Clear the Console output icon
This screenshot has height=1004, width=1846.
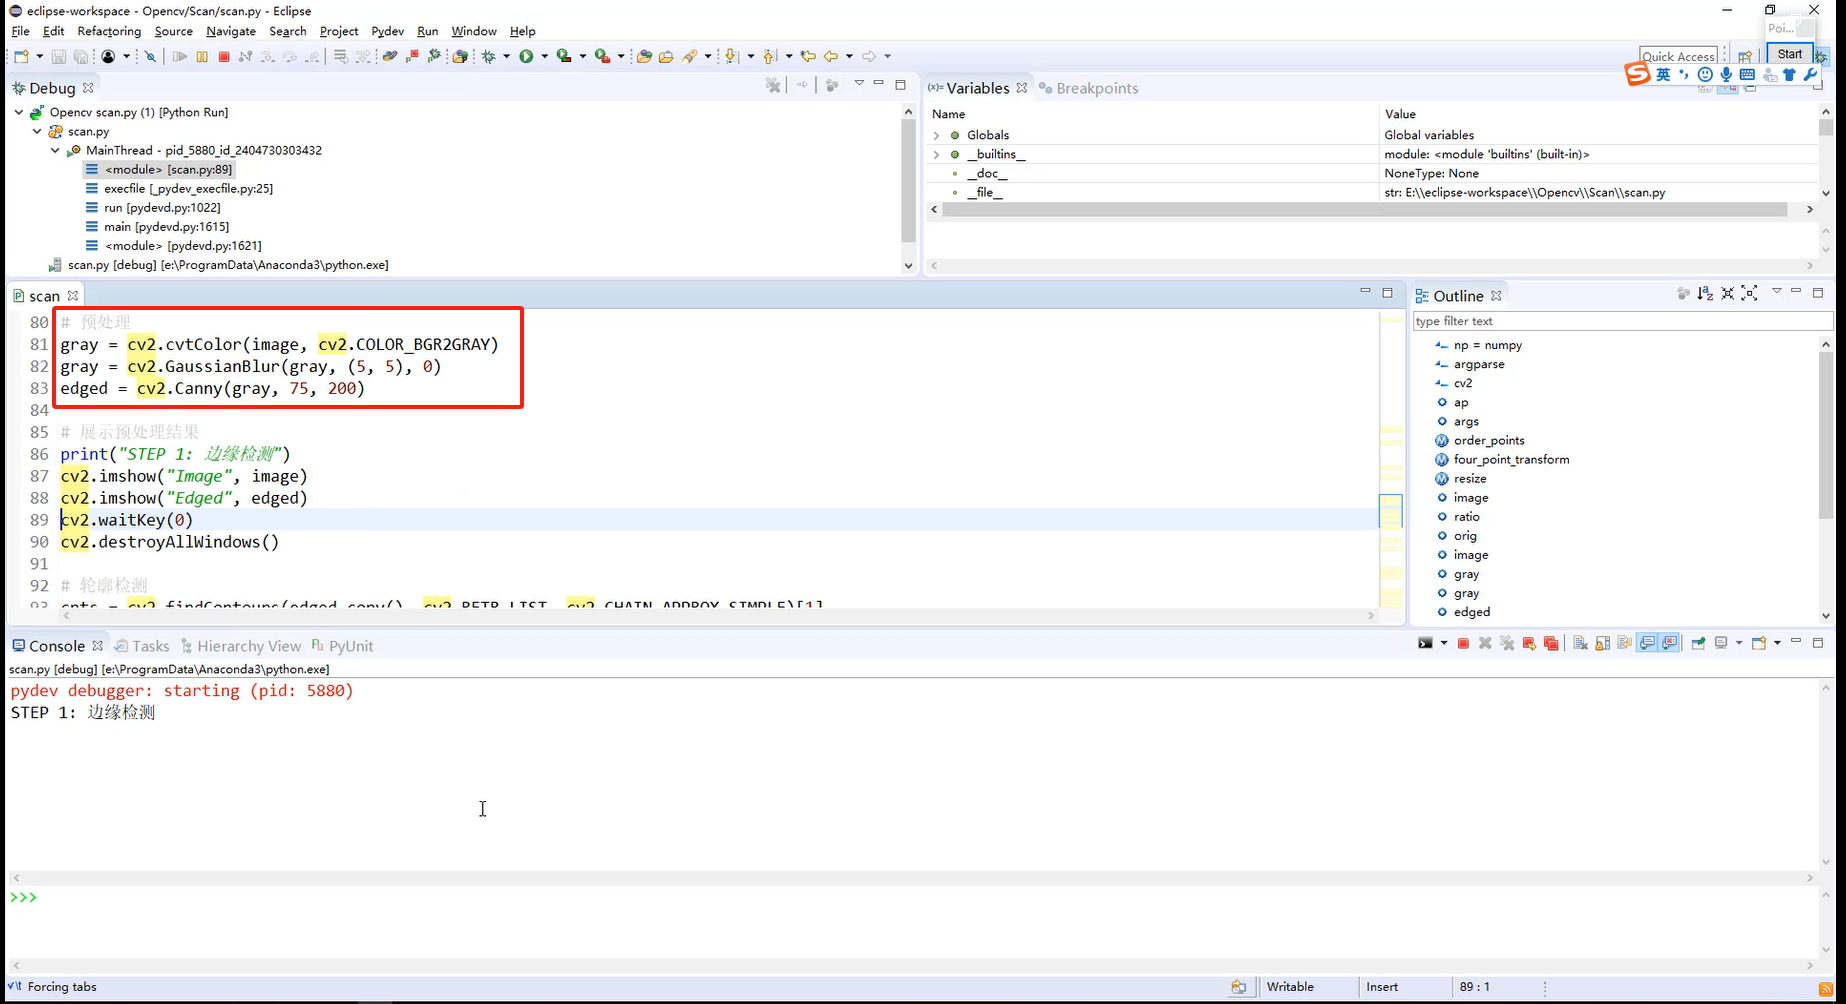pyautogui.click(x=1581, y=643)
